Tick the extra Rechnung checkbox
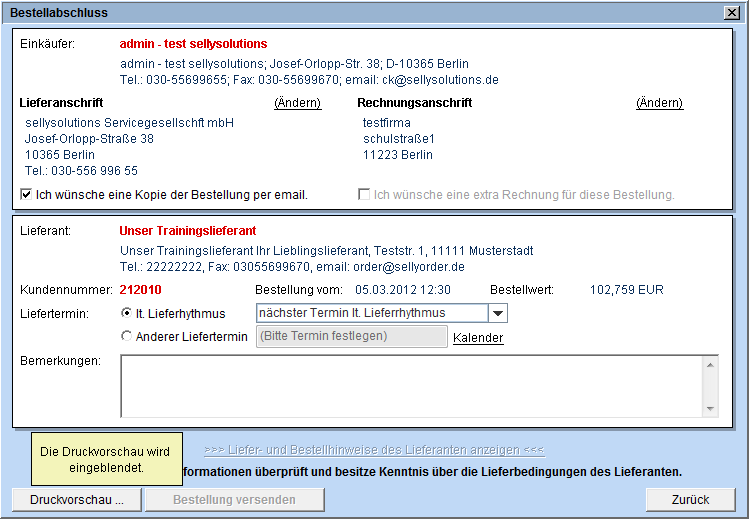 coord(364,194)
